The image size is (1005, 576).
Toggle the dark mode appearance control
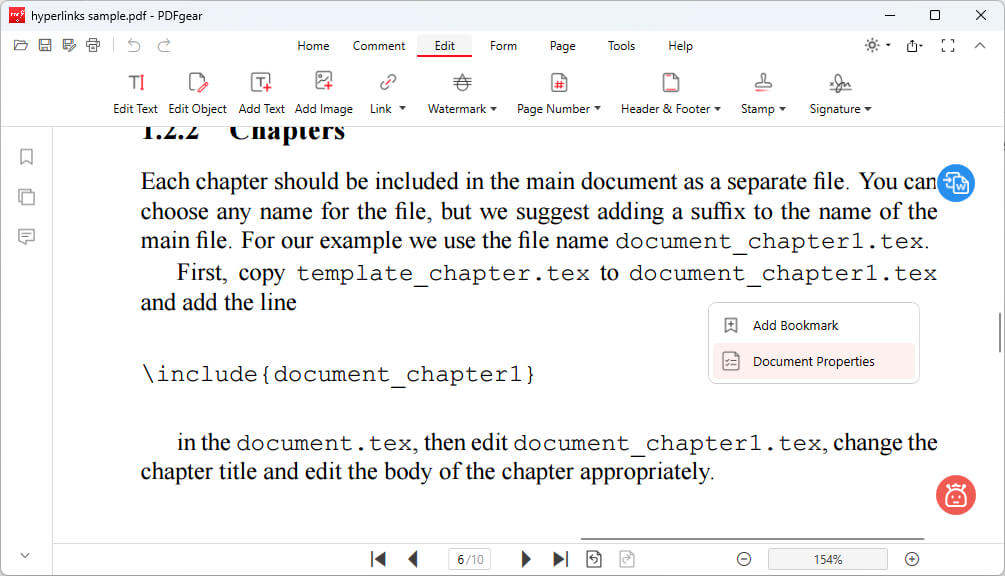[x=870, y=45]
